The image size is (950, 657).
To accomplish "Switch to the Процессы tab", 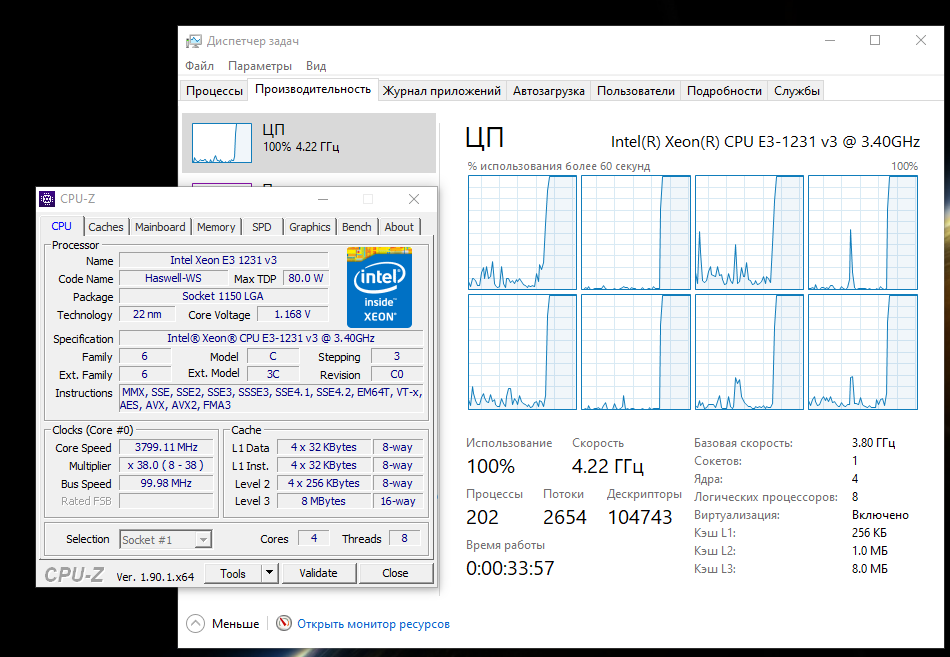I will (214, 91).
